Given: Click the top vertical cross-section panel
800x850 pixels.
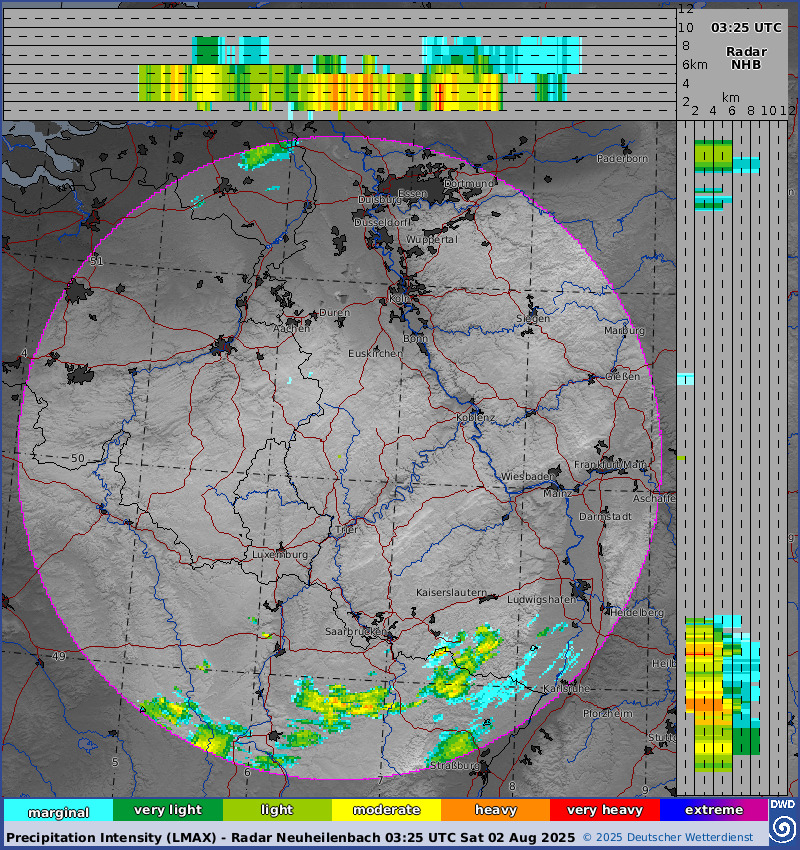Looking at the screenshot, I should coord(340,65).
